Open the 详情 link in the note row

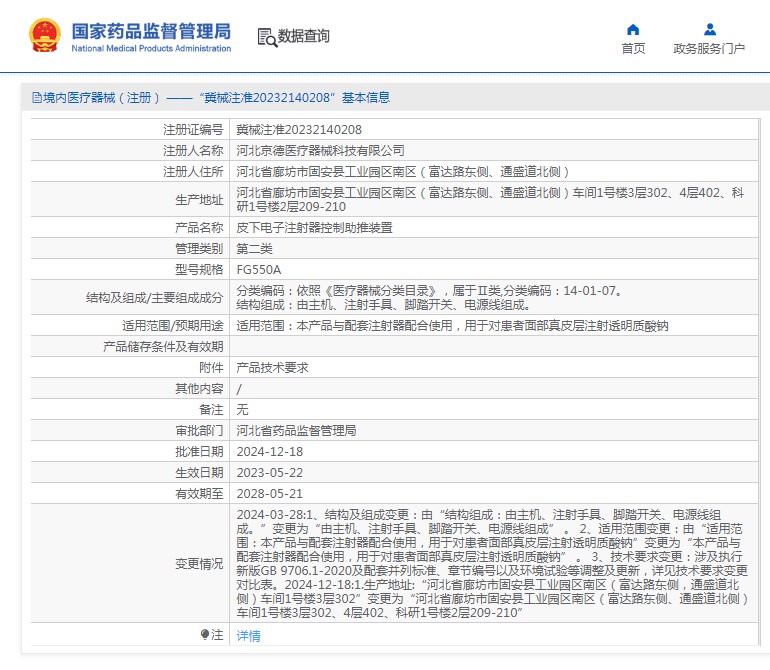248,636
